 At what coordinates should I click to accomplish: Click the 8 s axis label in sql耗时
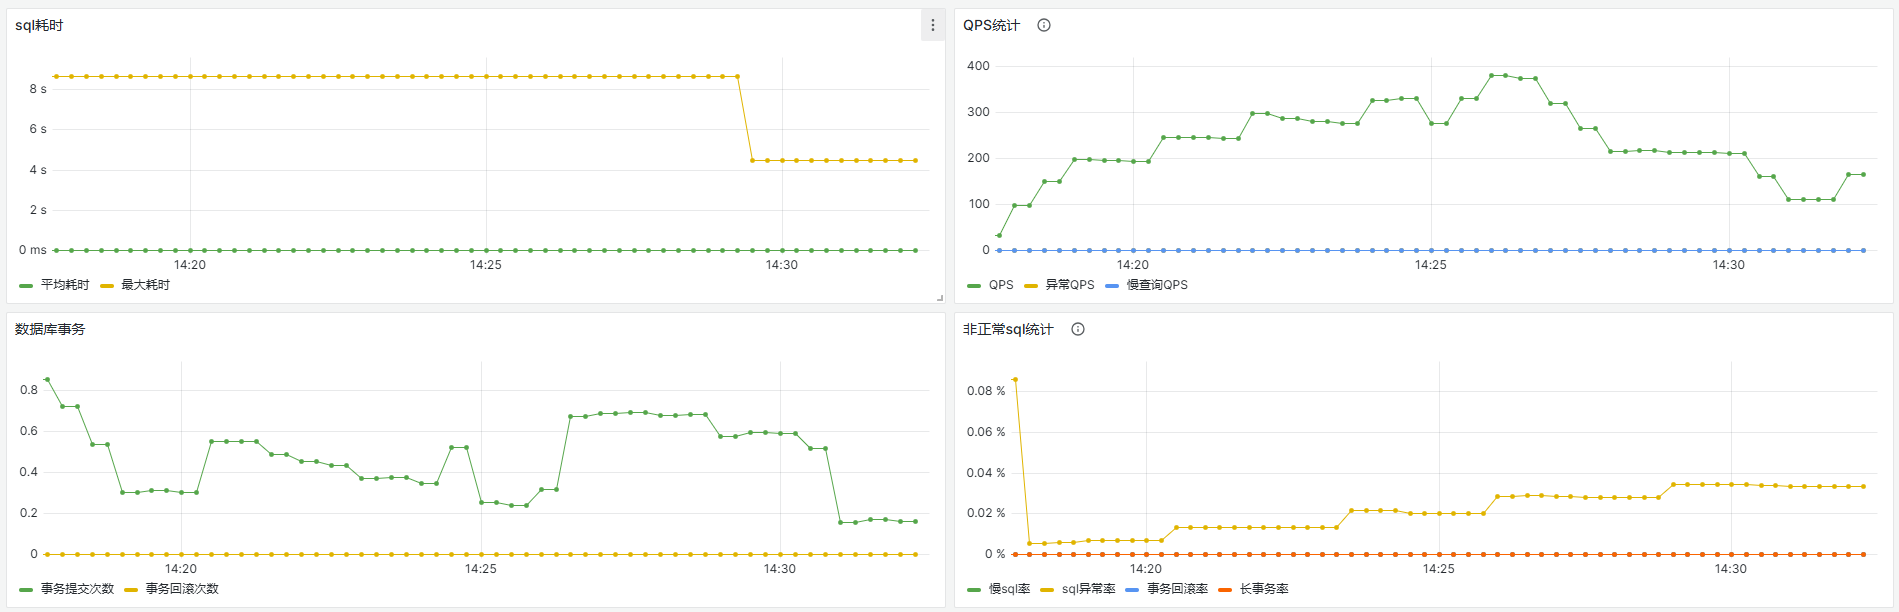pyautogui.click(x=38, y=89)
